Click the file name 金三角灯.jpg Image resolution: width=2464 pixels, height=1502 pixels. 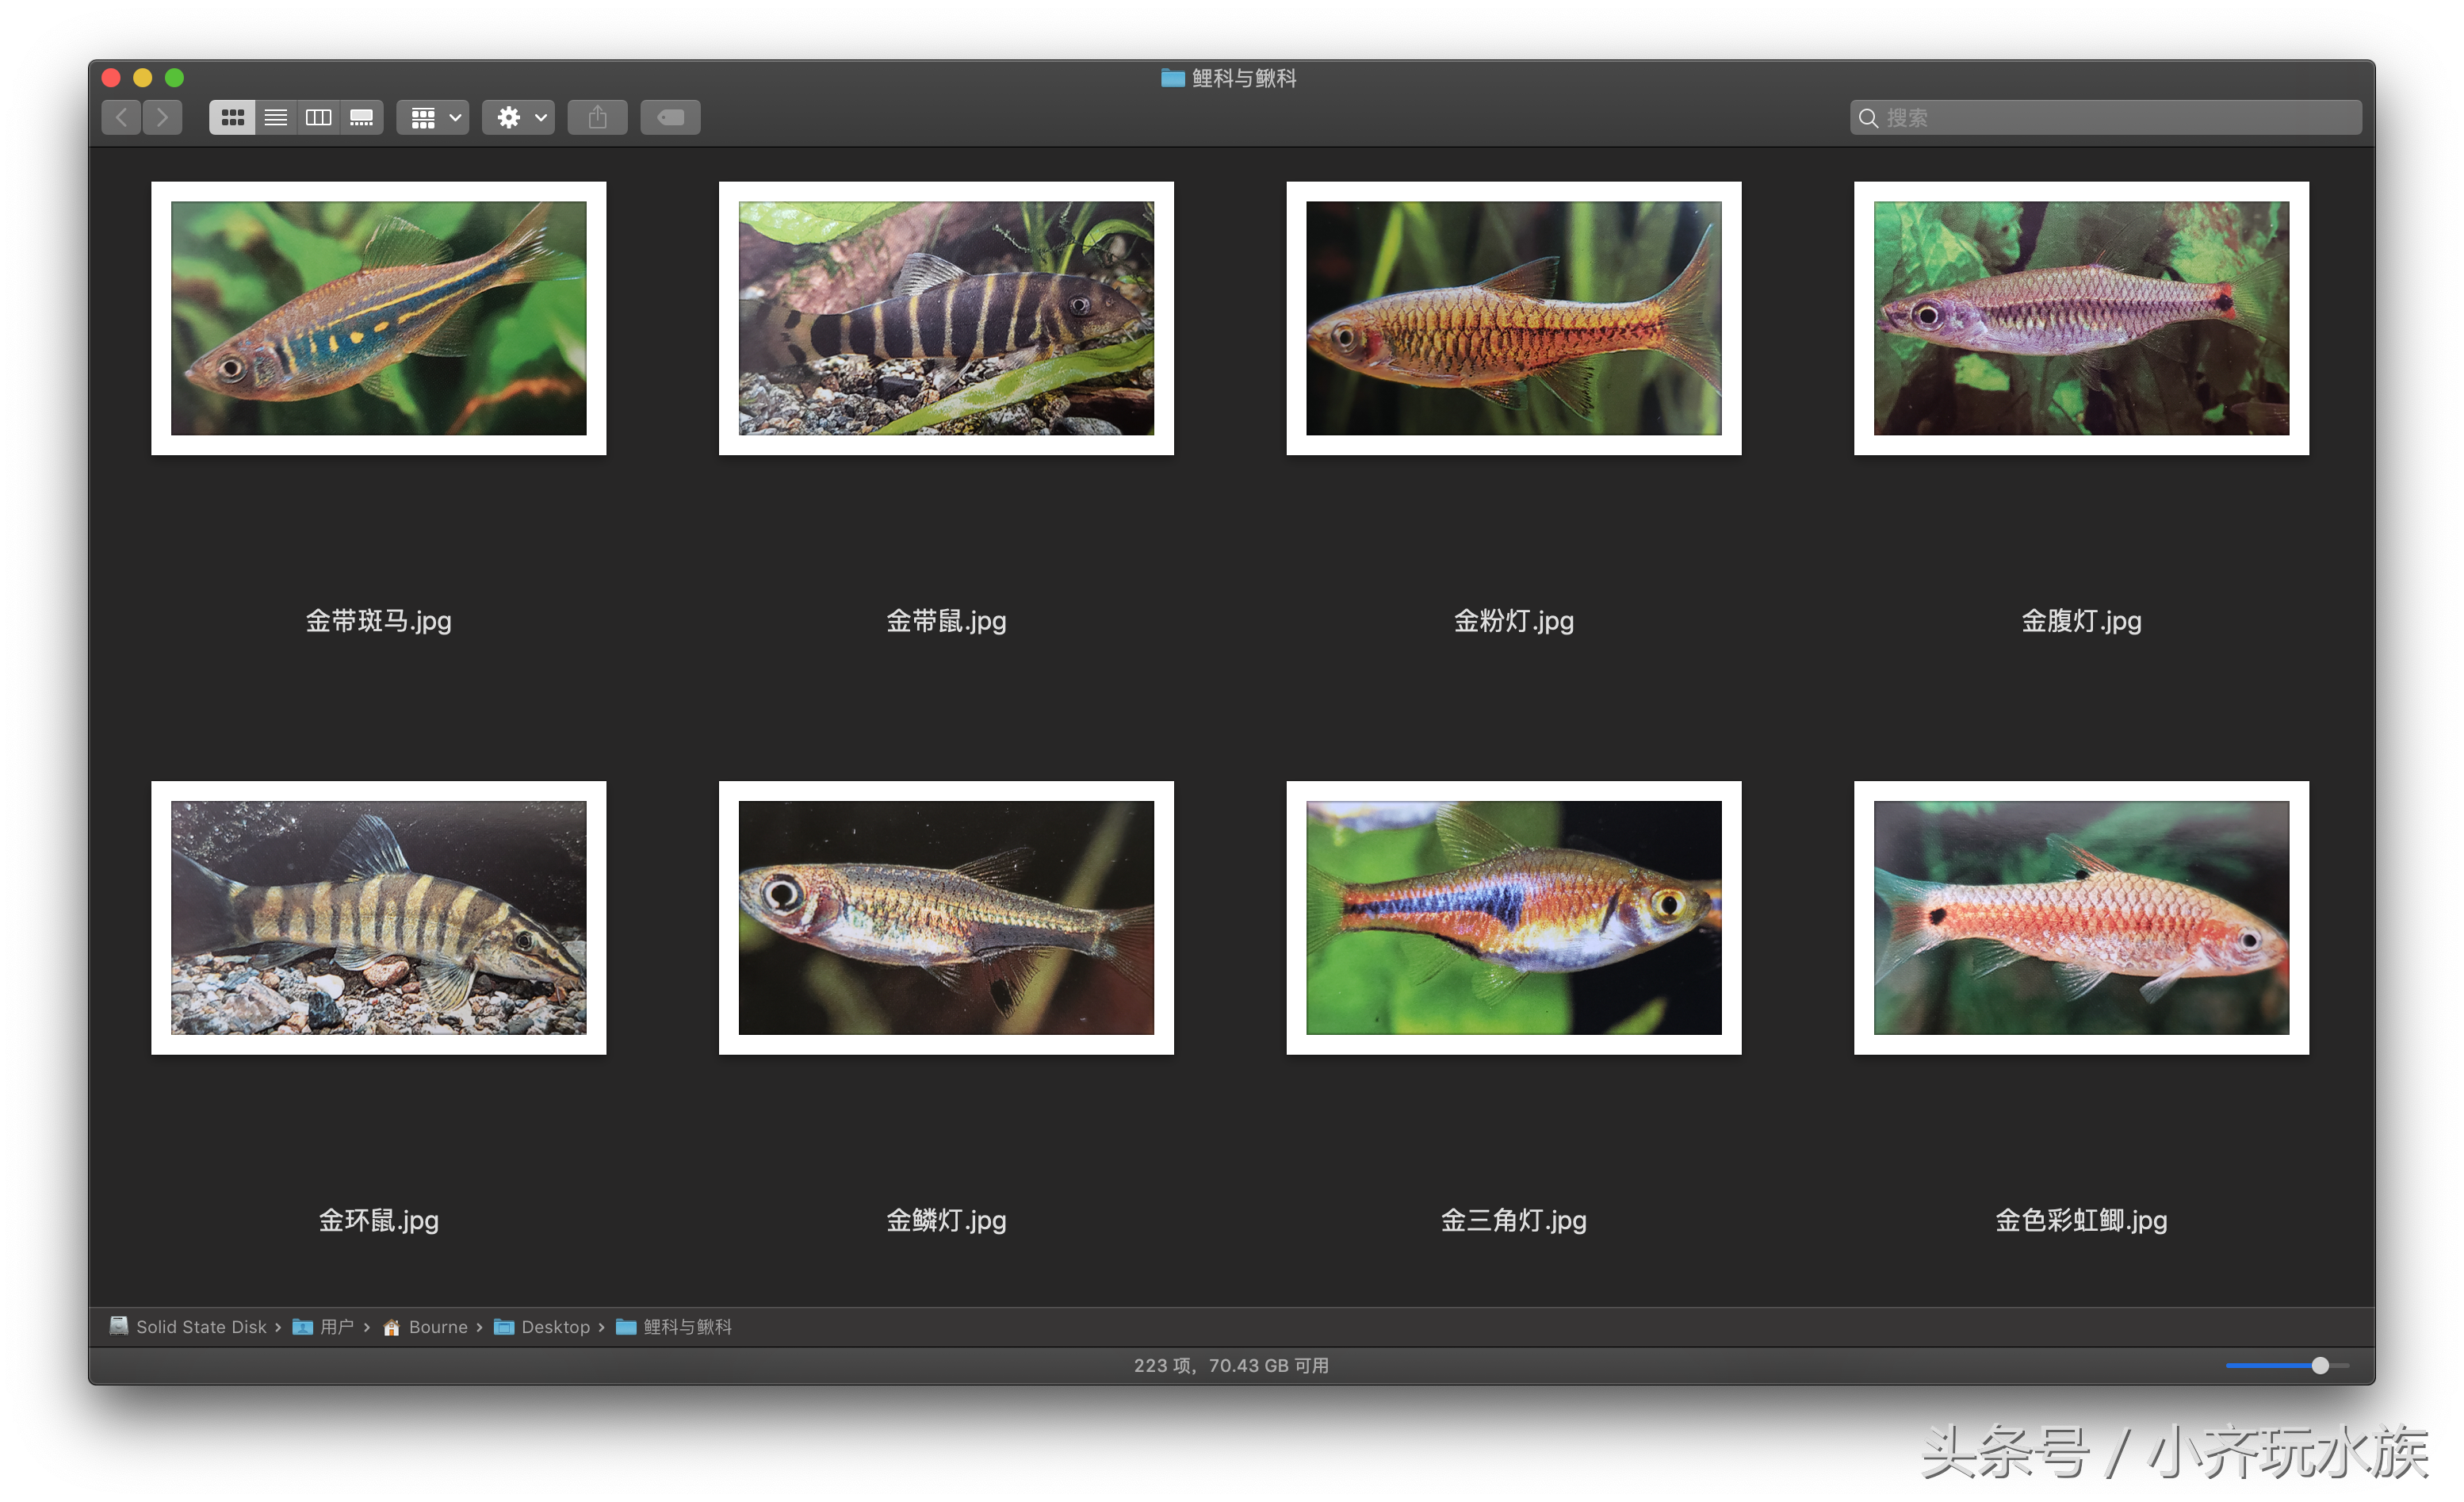[x=1514, y=1221]
